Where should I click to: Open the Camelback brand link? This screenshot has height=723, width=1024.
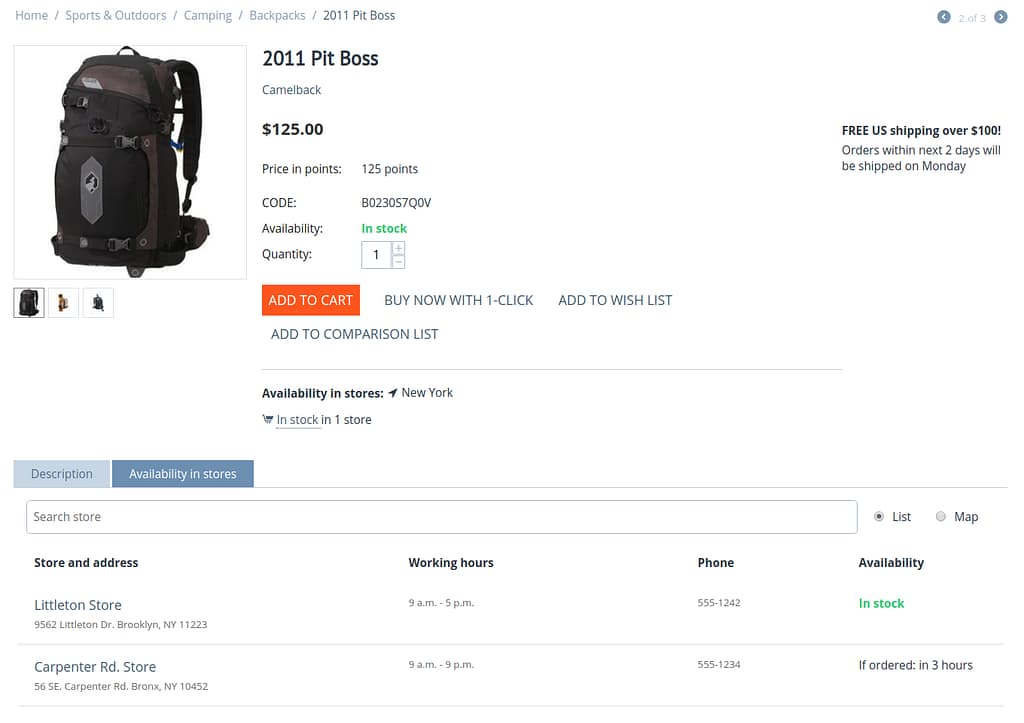point(291,89)
